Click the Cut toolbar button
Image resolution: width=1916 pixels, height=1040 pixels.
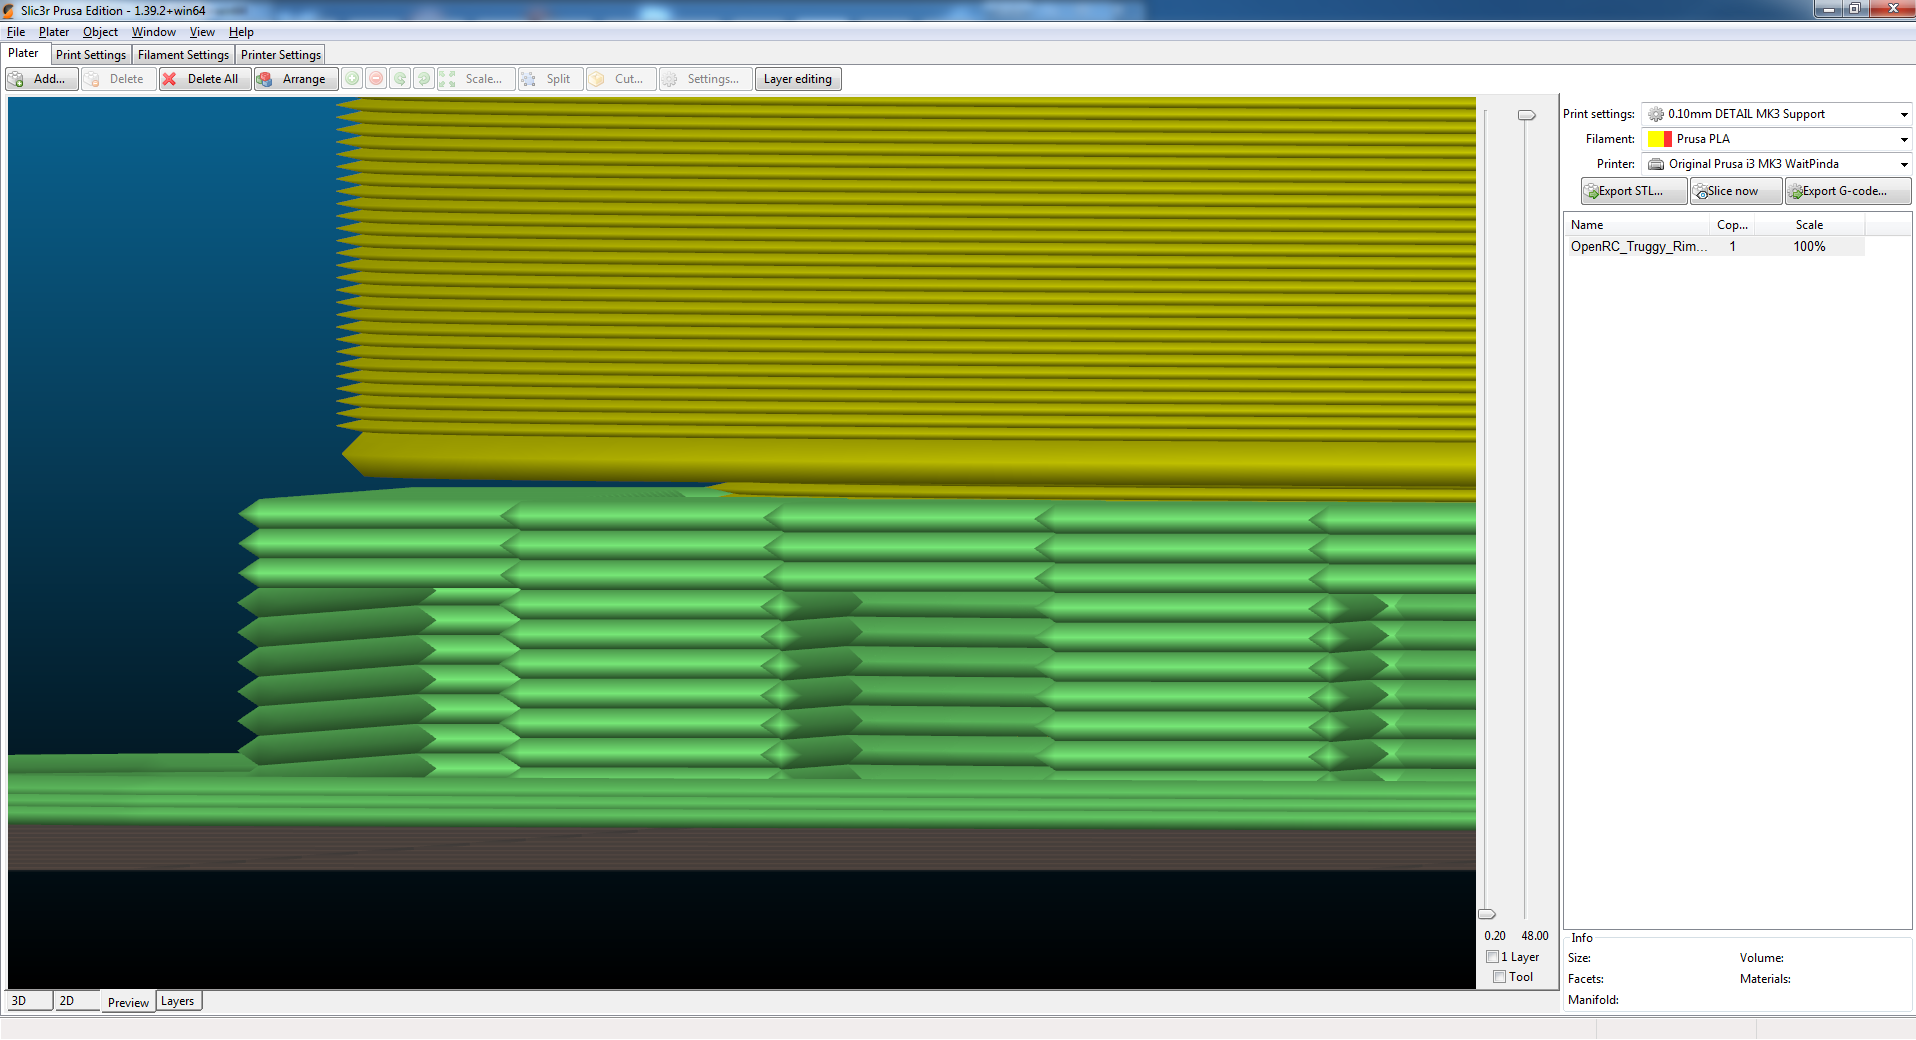point(621,79)
